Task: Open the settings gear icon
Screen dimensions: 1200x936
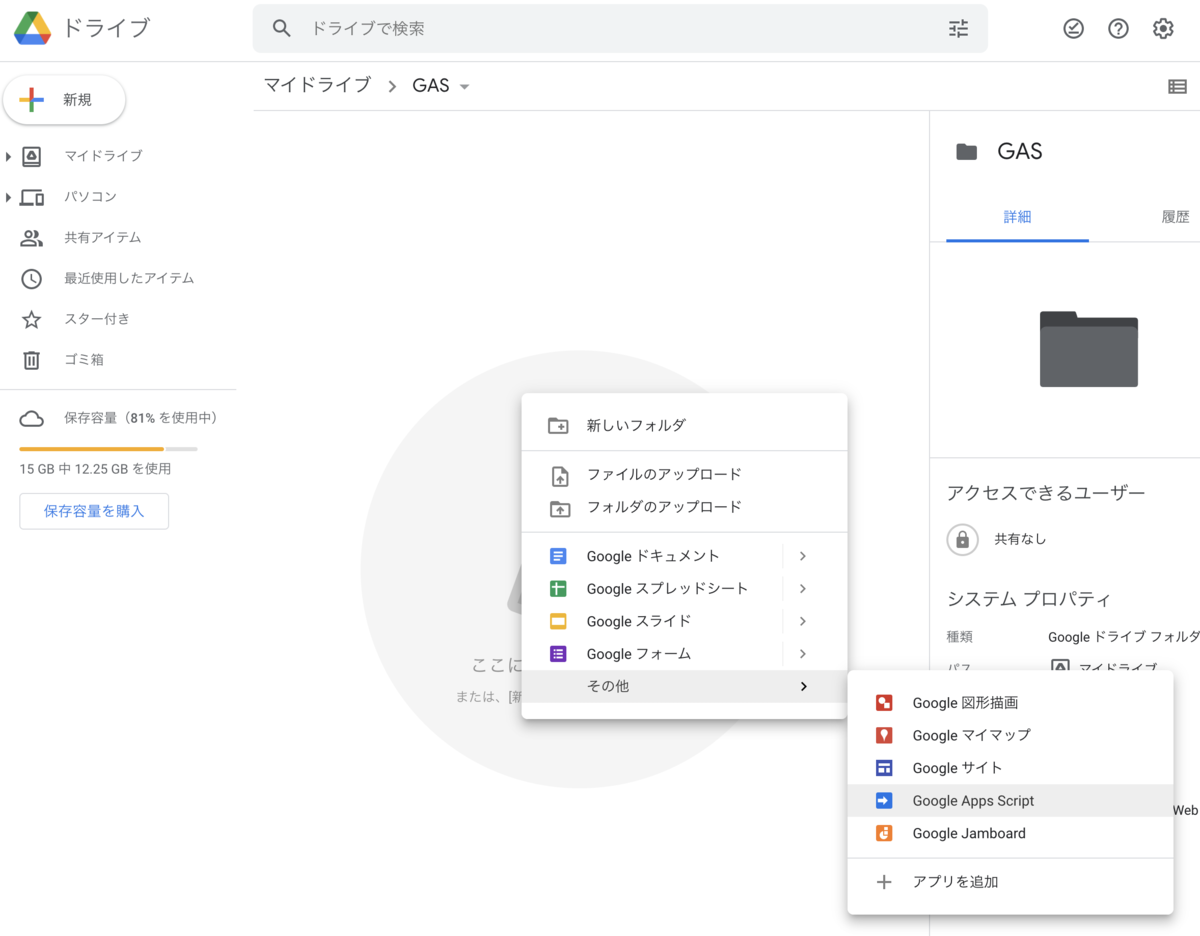Action: (1163, 29)
